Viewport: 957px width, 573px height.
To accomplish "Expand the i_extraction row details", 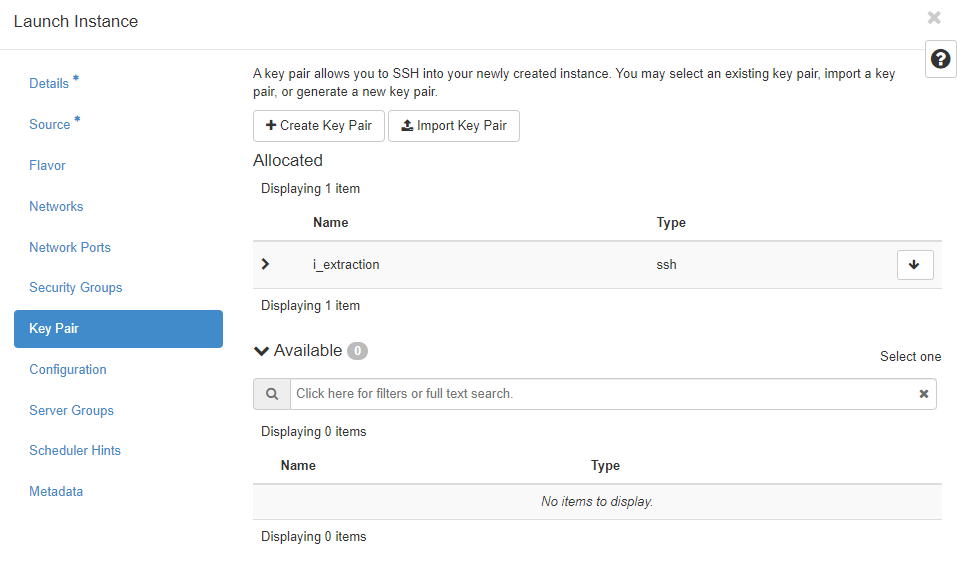I will (x=265, y=264).
